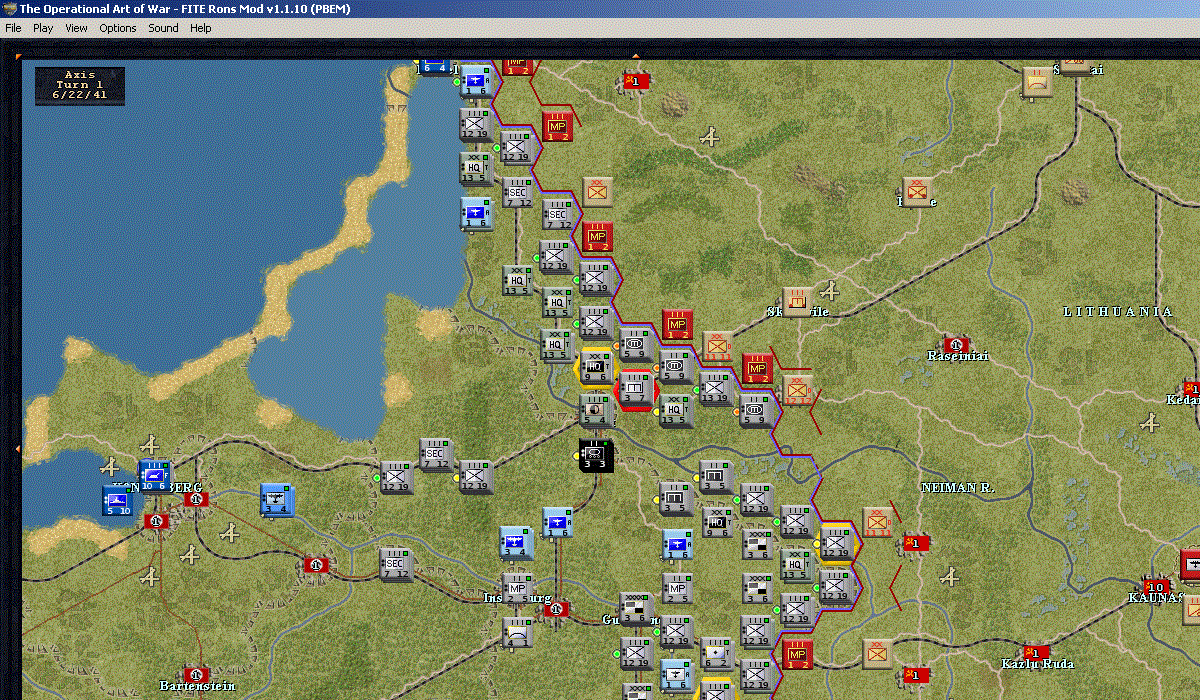Select the yellow-highlighted HQ 9 6 unit north of the black 3 3 unit
Image resolution: width=1200 pixels, height=700 pixels.
click(596, 365)
